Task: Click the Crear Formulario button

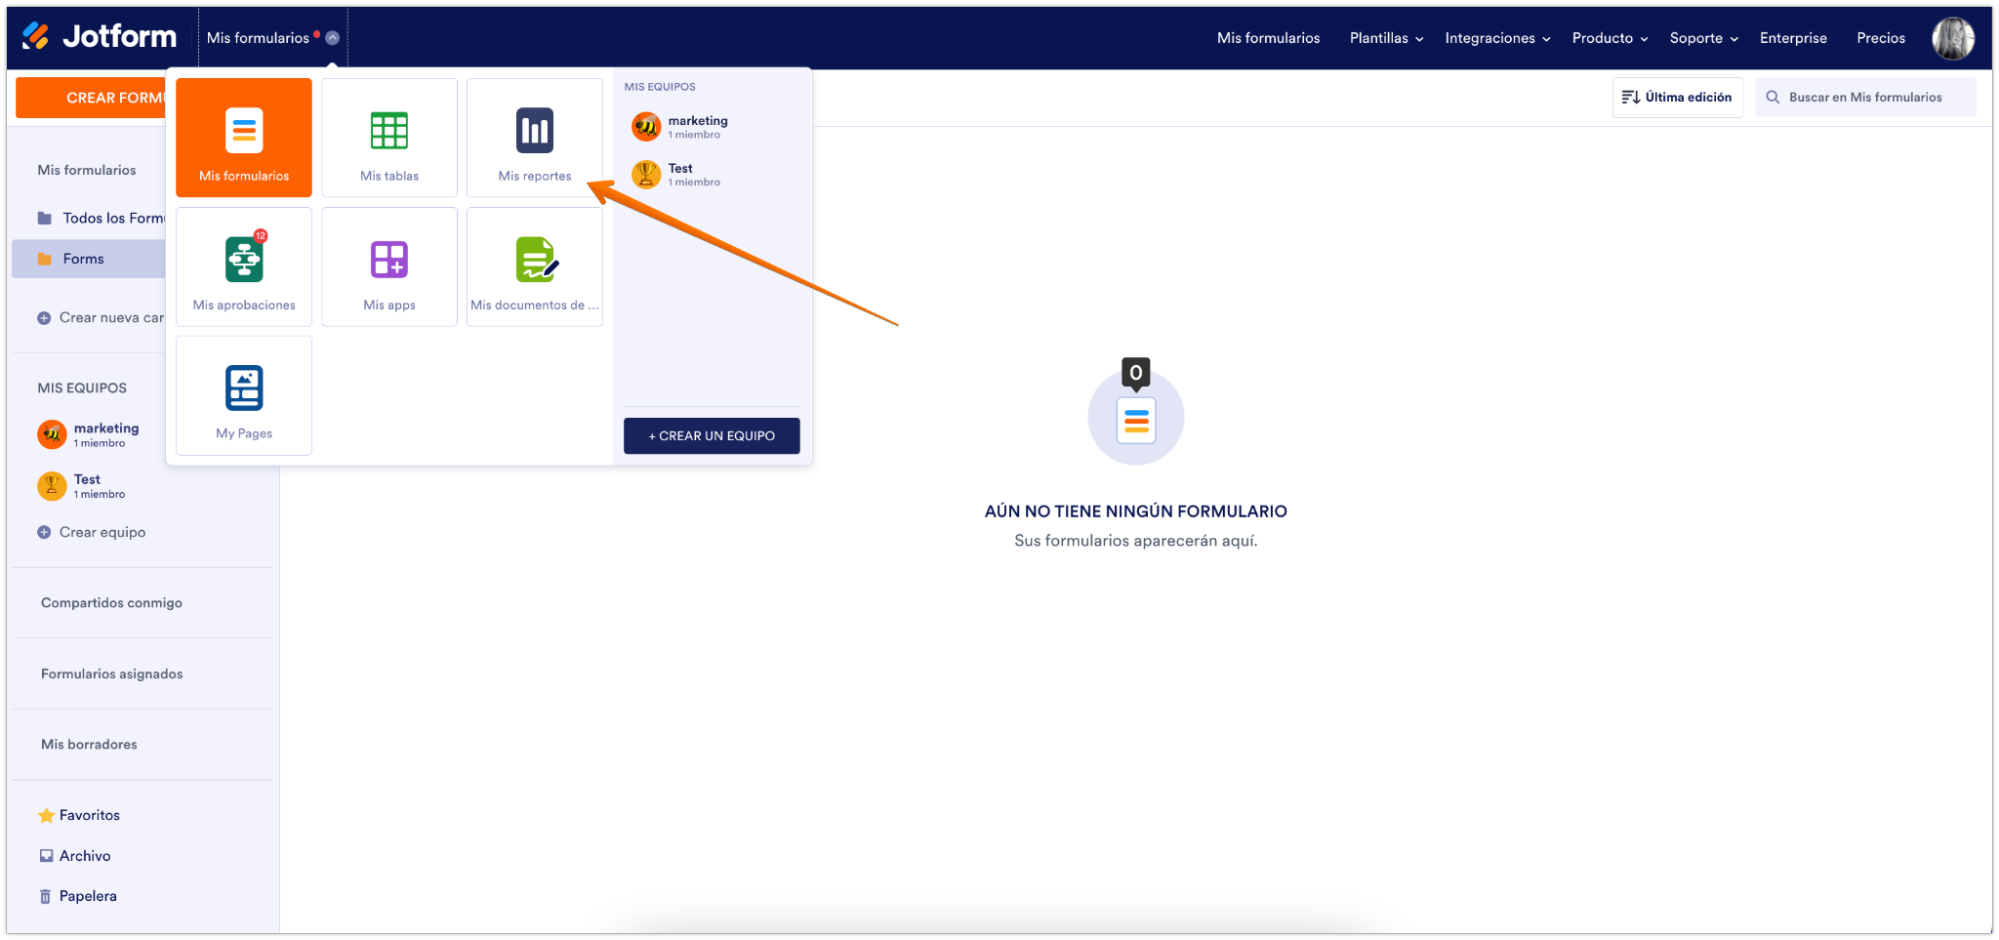Action: point(91,98)
